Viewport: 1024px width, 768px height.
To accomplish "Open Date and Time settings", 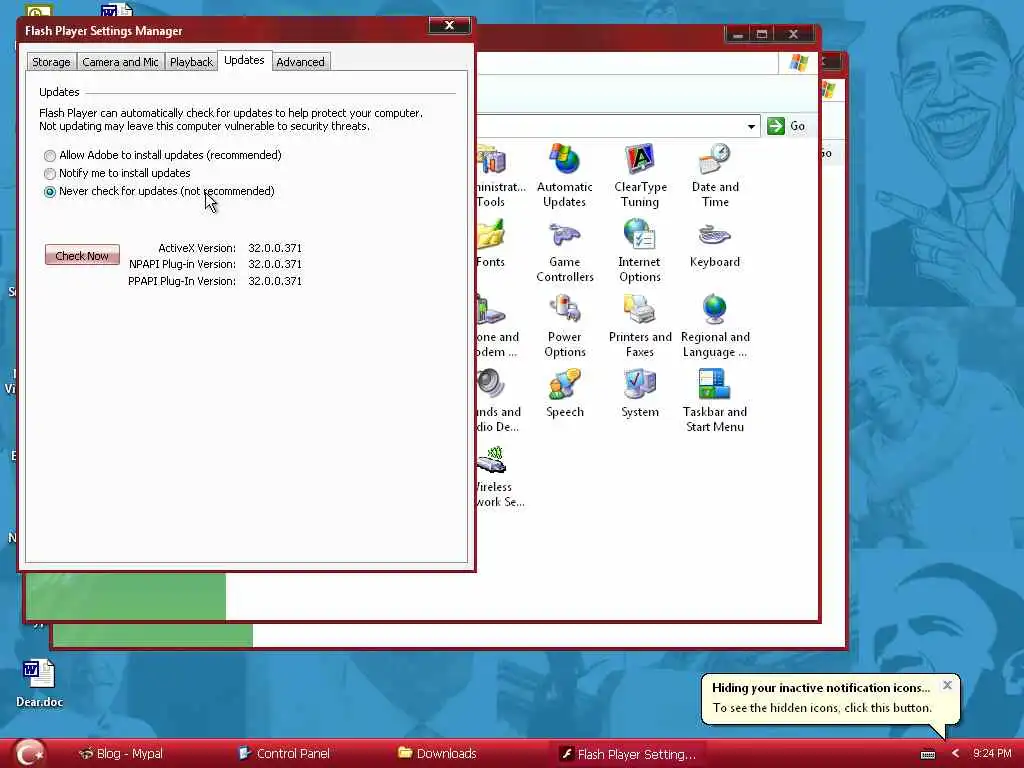I will tap(715, 175).
